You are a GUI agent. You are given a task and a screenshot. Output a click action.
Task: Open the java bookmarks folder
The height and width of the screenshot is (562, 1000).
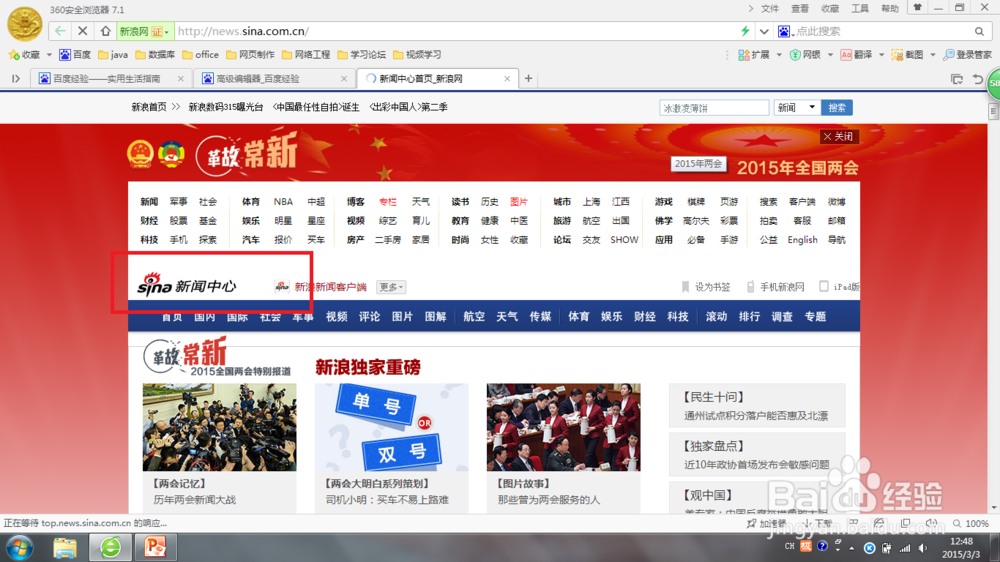click(113, 55)
